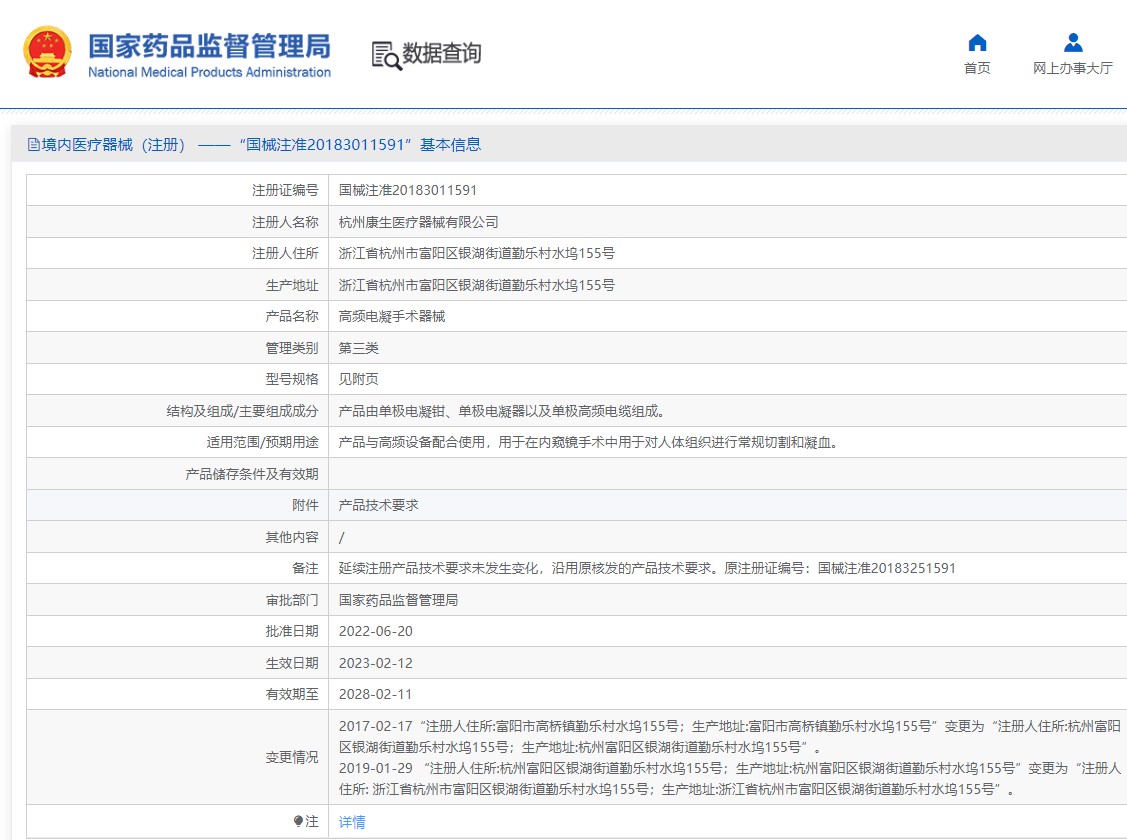Viewport: 1127px width, 840px height.
Task: Go to 首页 via the house icon
Action: click(x=978, y=43)
